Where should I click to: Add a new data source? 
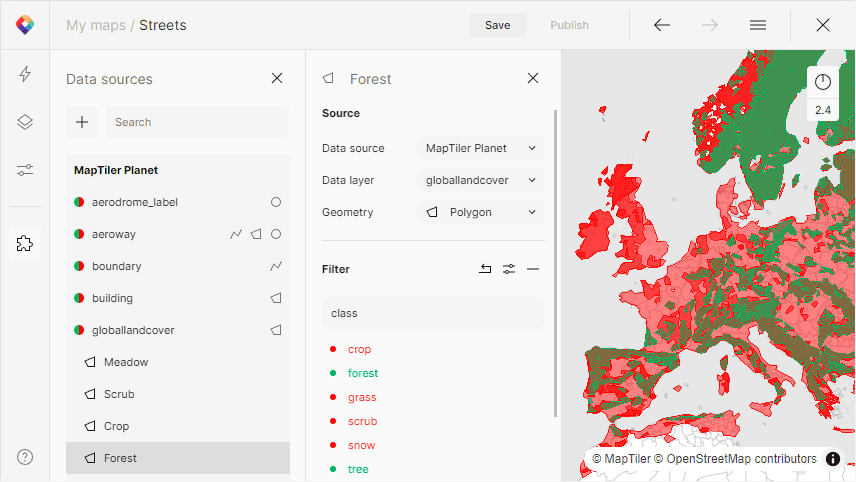click(82, 122)
